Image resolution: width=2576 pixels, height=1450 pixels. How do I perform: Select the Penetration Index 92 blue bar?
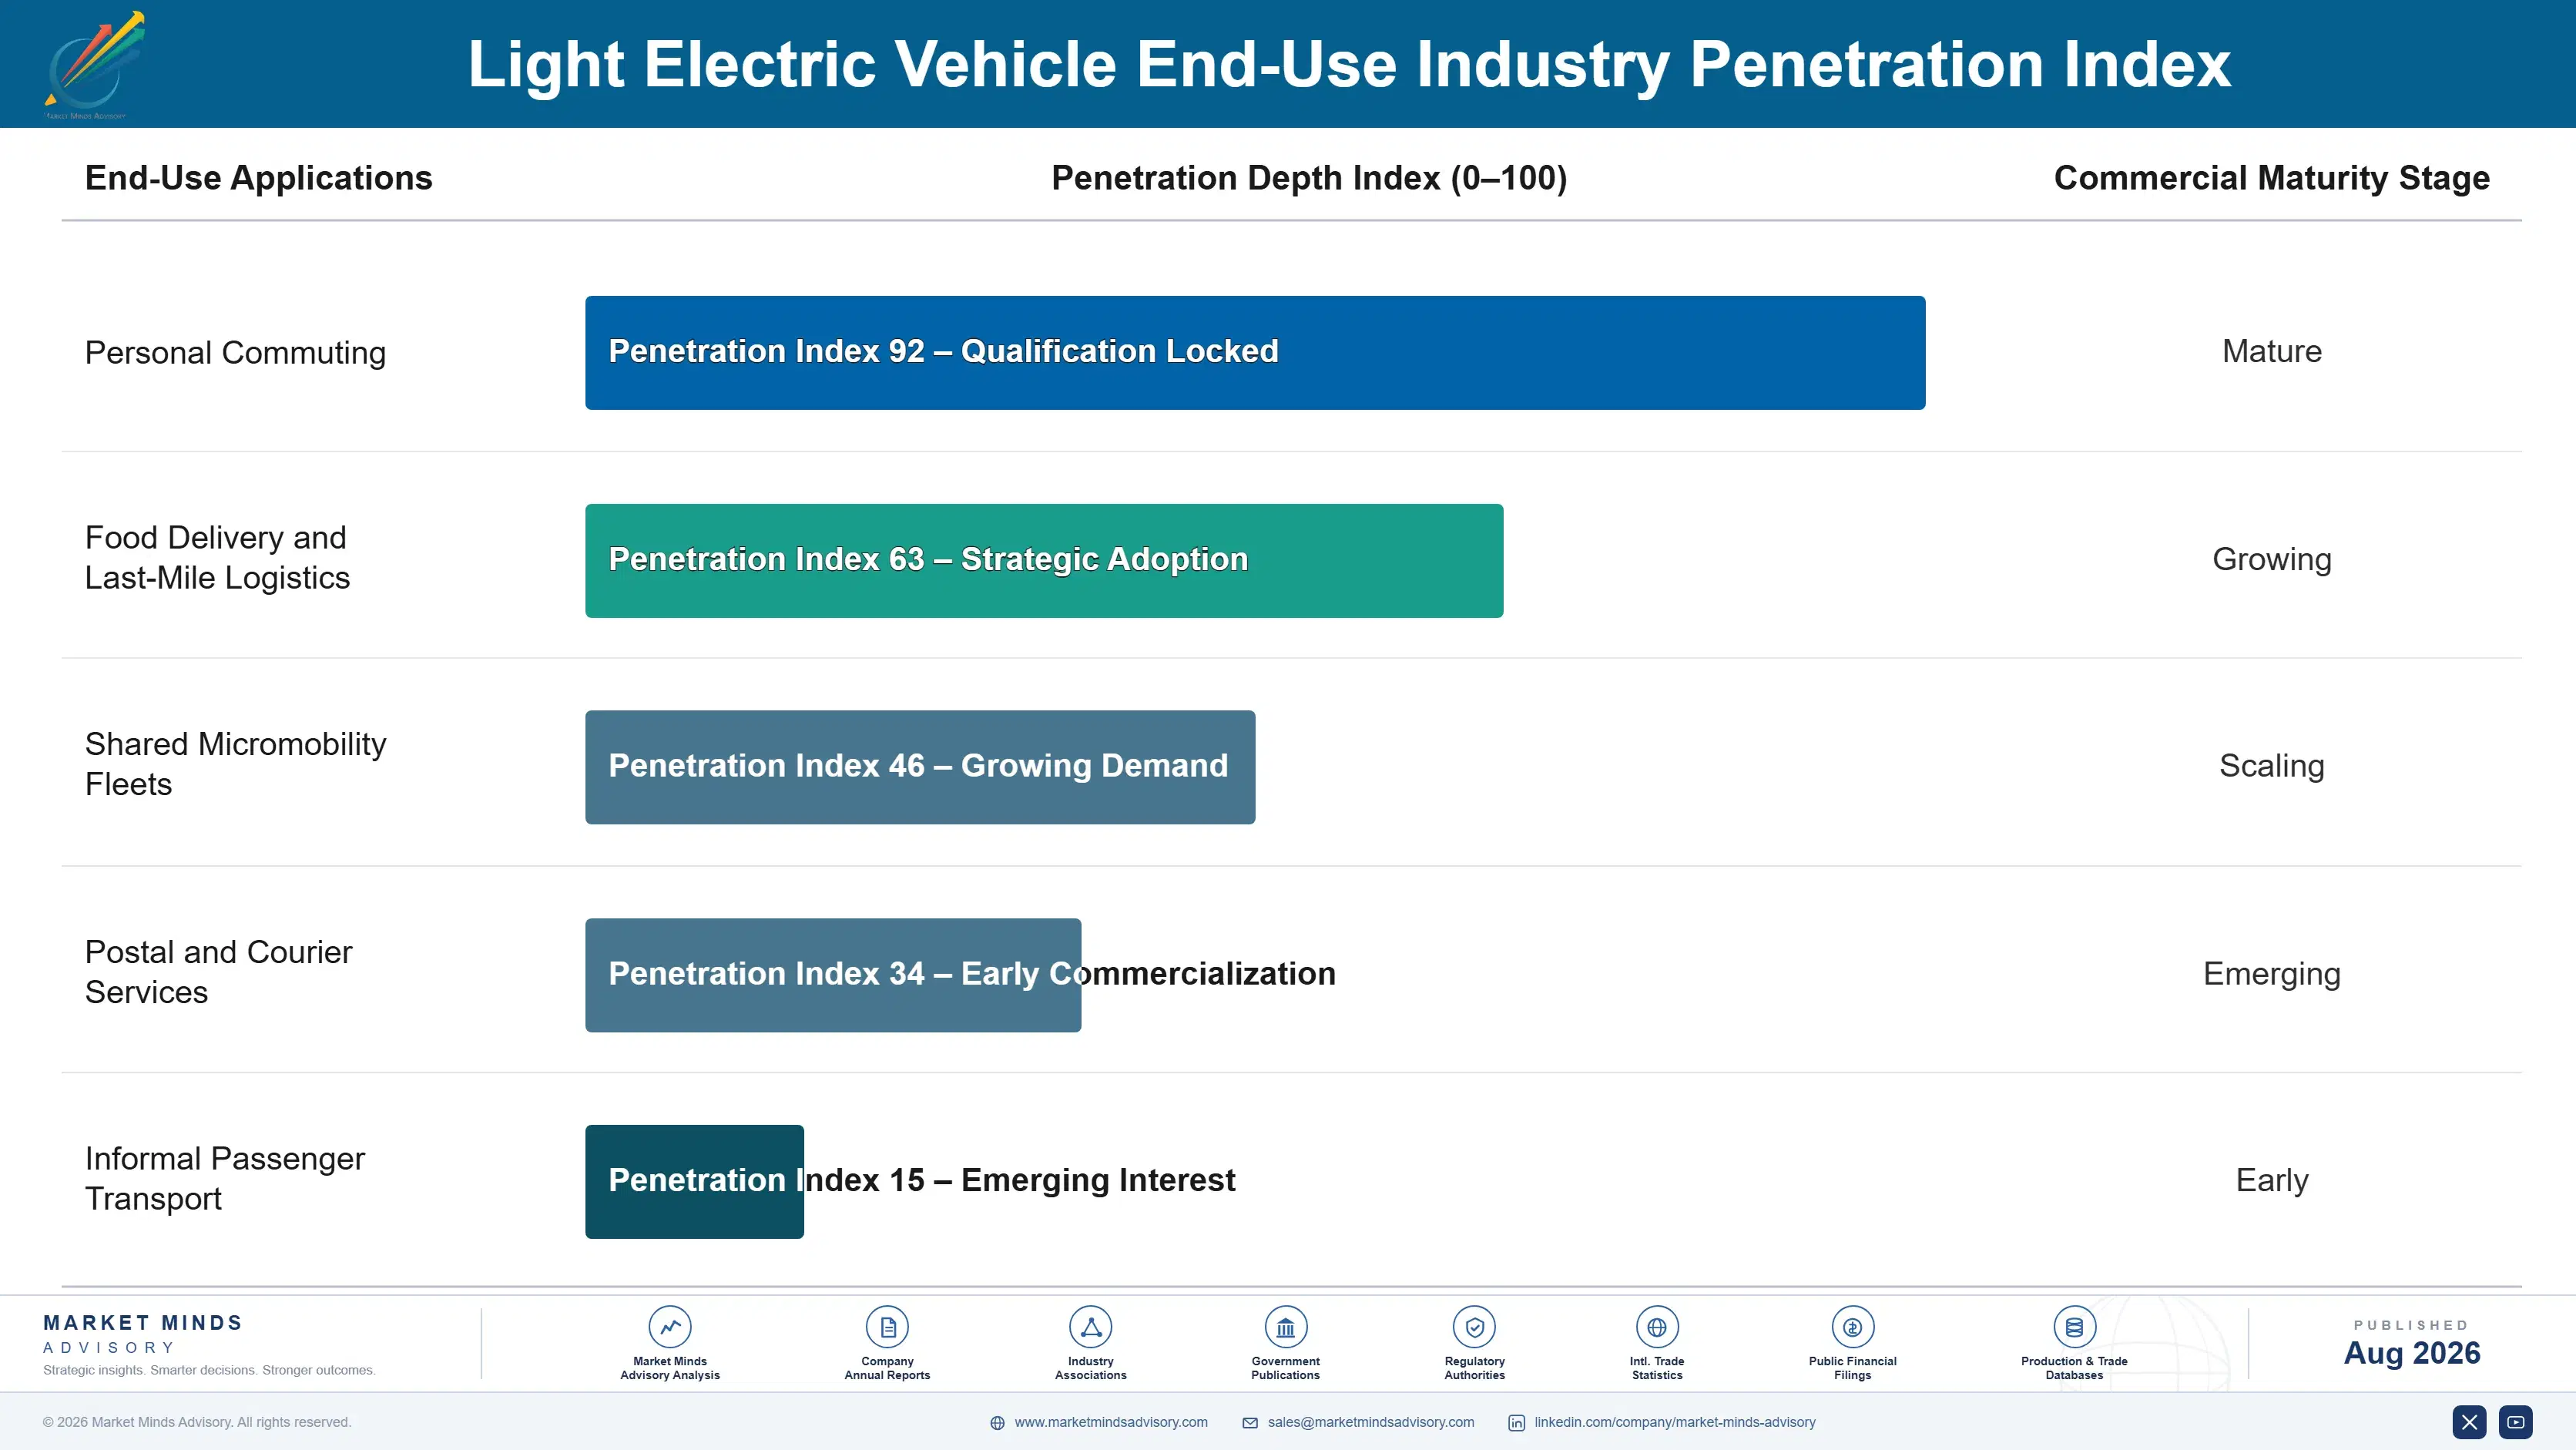pyautogui.click(x=1255, y=352)
